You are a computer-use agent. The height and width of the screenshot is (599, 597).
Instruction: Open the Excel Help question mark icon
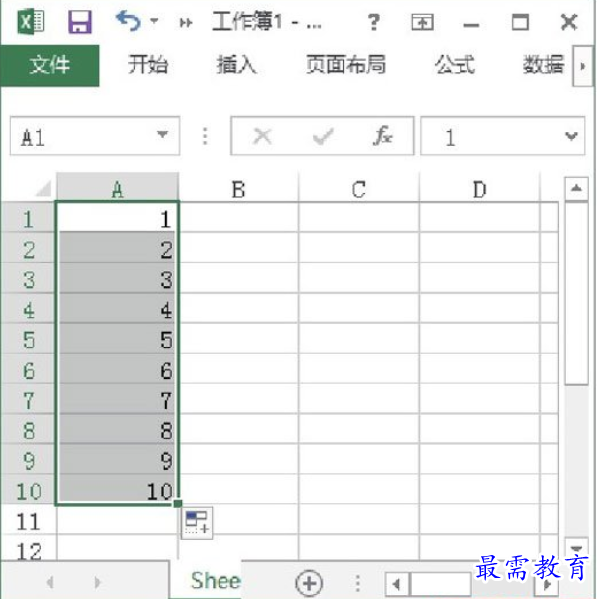[374, 22]
